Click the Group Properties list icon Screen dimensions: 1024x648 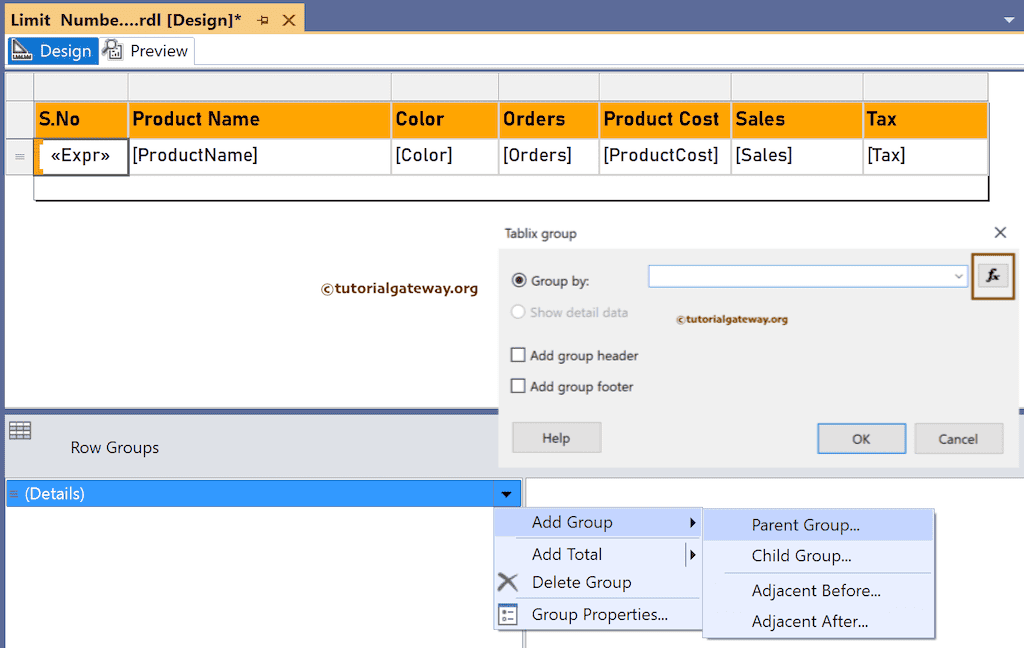coord(507,615)
